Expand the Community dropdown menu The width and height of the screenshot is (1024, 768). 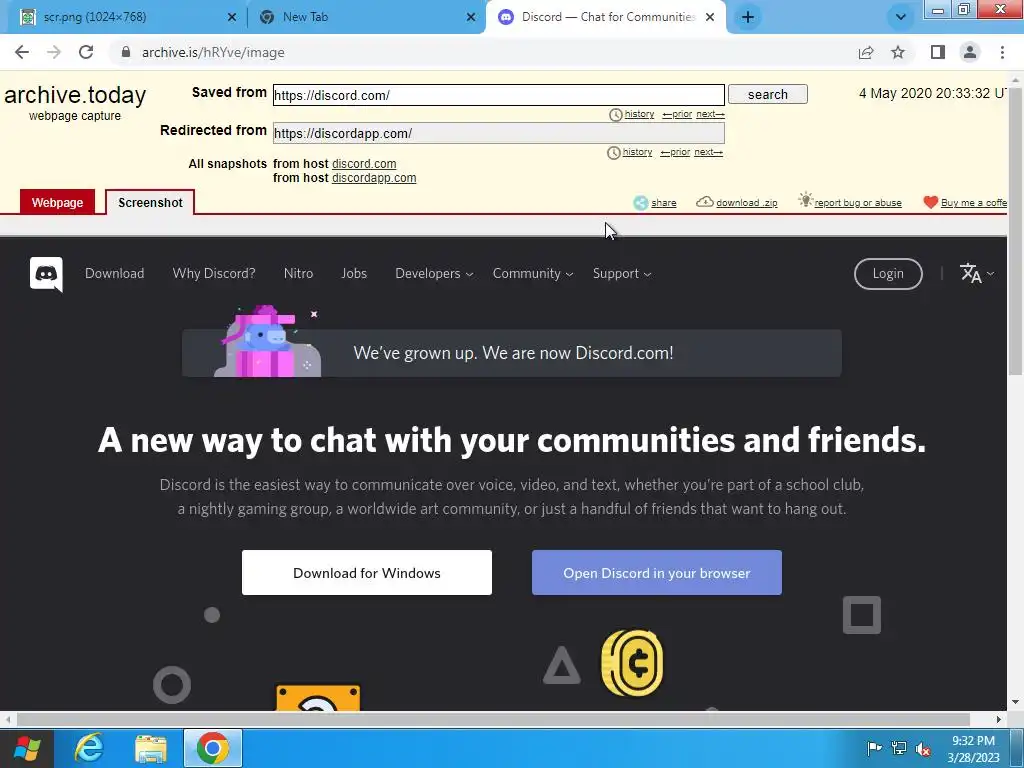pyautogui.click(x=533, y=274)
